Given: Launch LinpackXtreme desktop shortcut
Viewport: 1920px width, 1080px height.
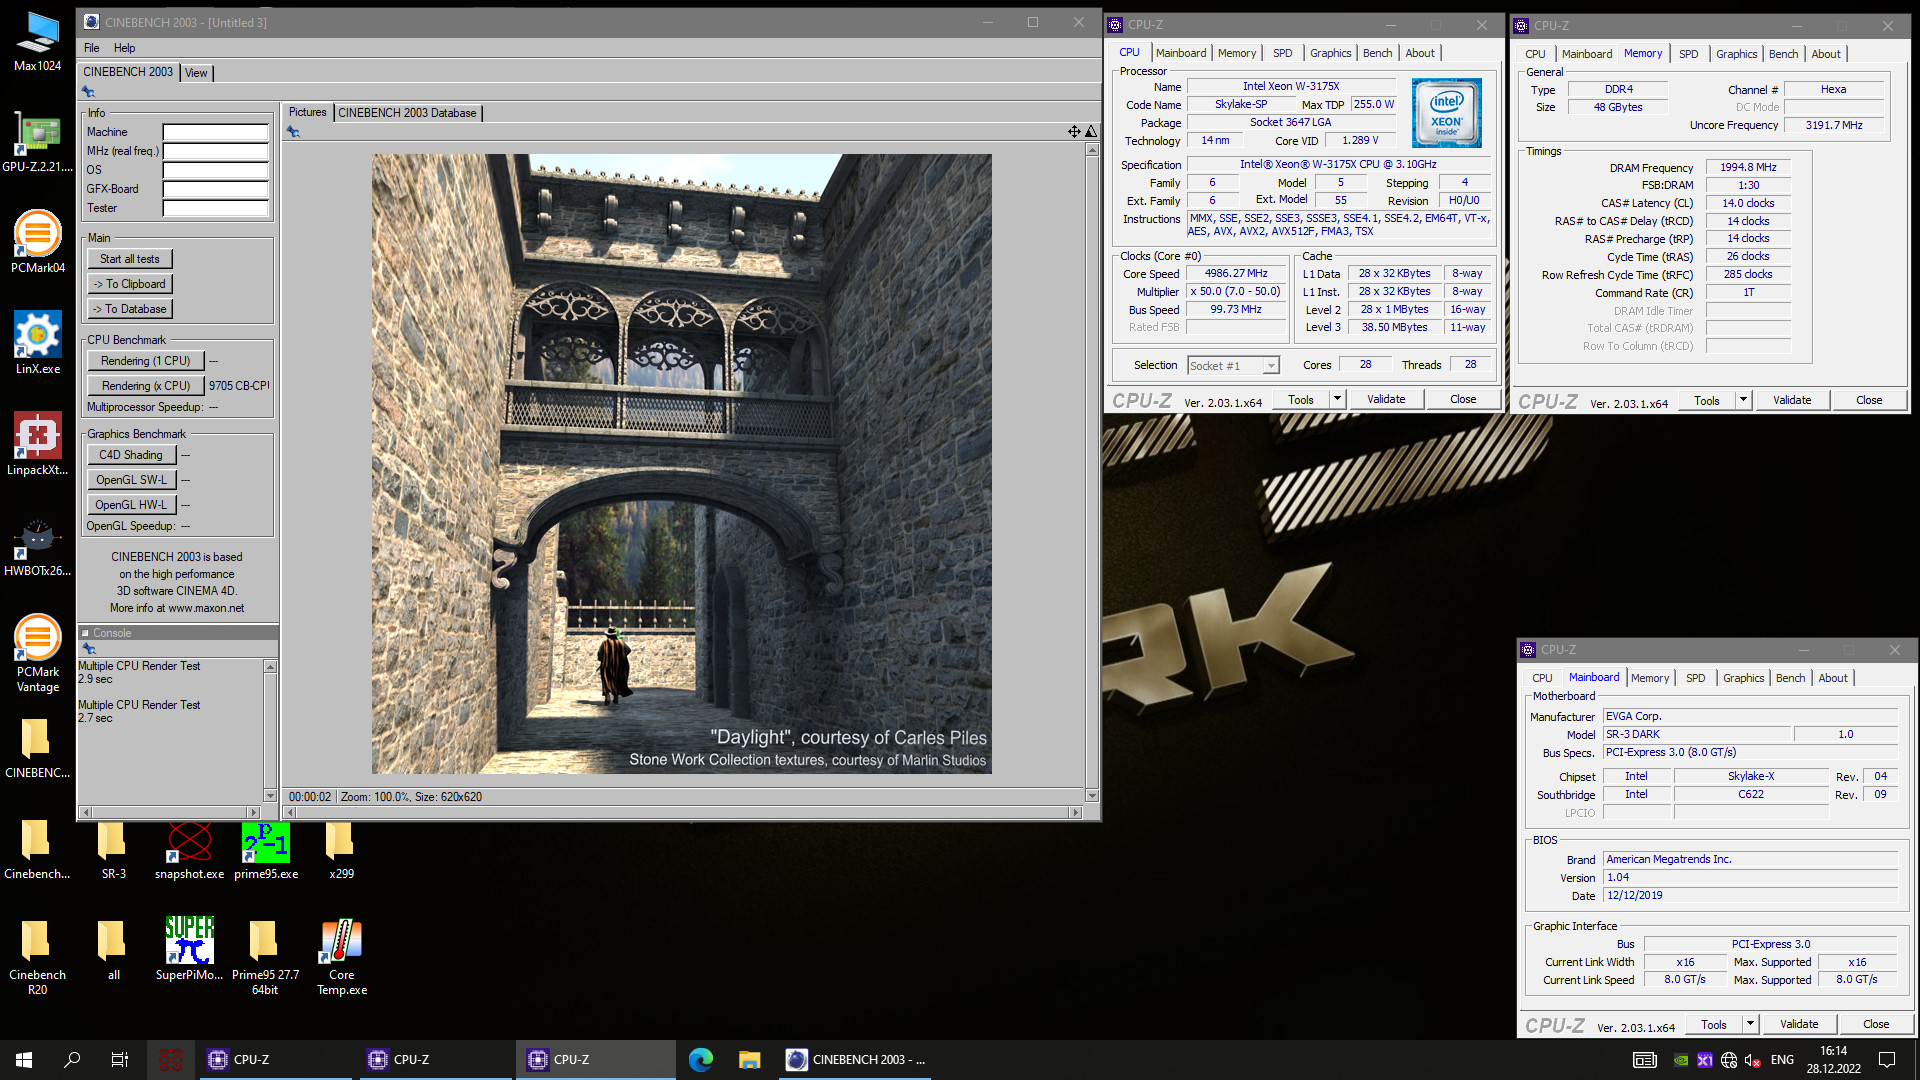Looking at the screenshot, I should tap(37, 443).
